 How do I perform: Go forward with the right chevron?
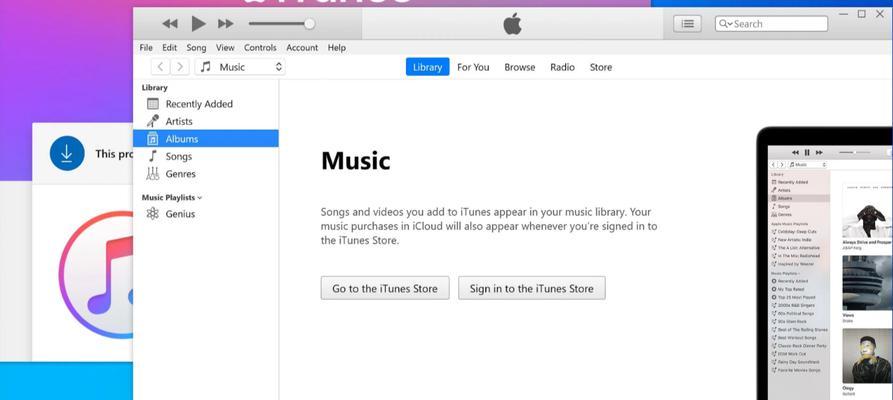point(180,67)
